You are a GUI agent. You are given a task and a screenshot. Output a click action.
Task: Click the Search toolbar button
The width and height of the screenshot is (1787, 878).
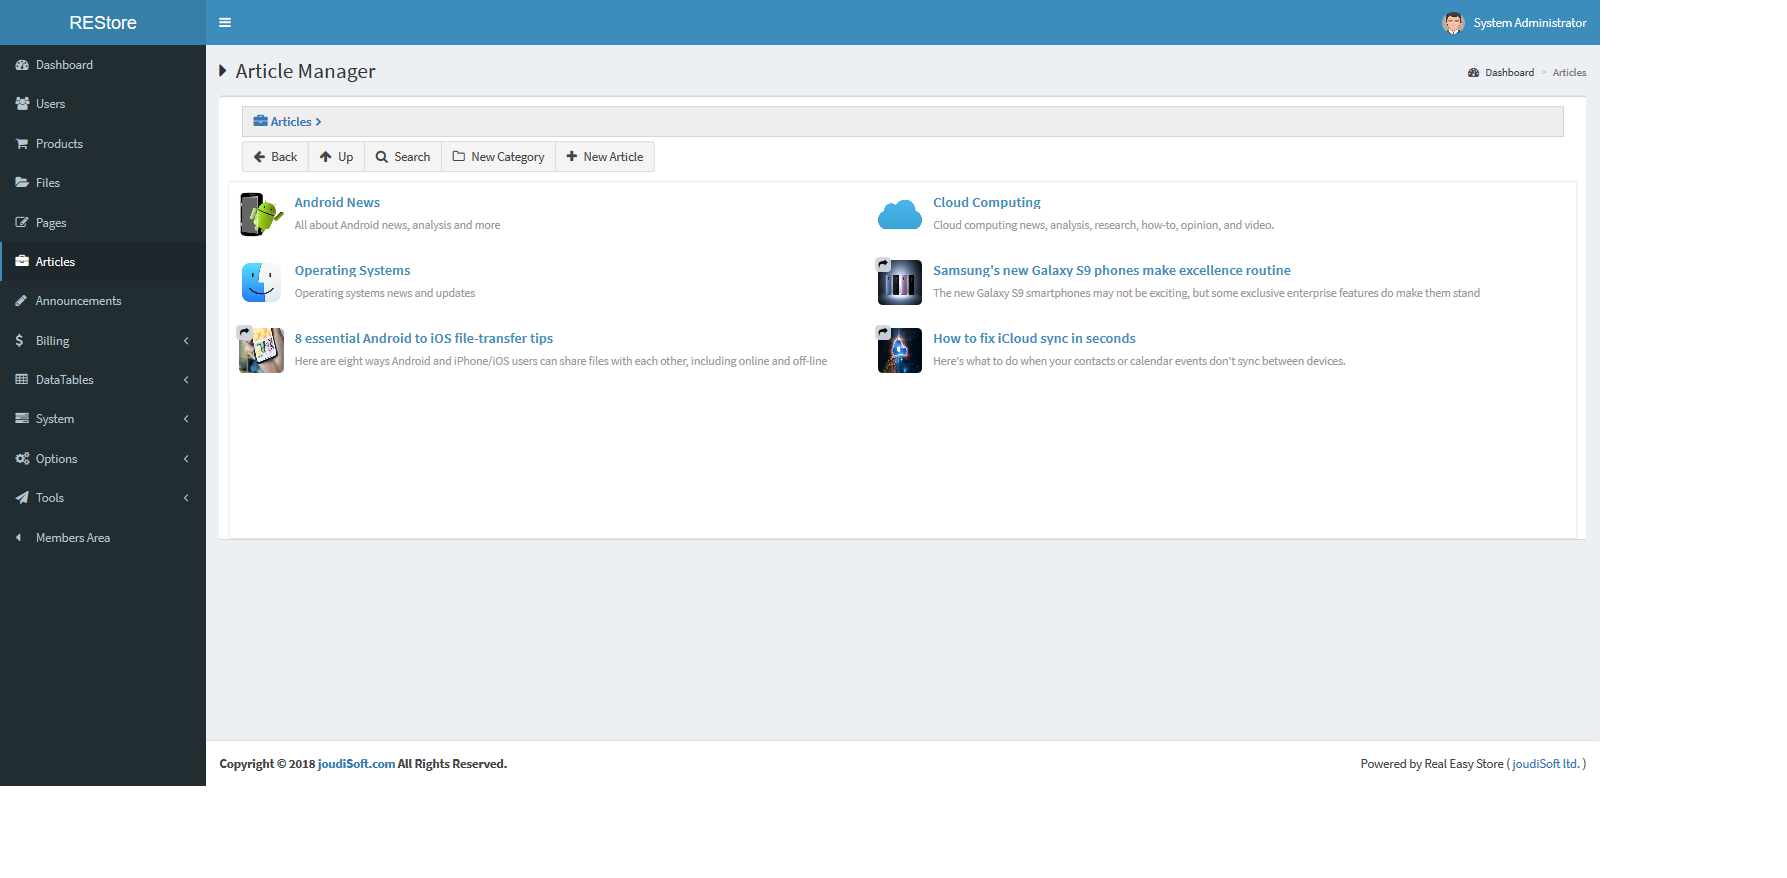coord(403,157)
